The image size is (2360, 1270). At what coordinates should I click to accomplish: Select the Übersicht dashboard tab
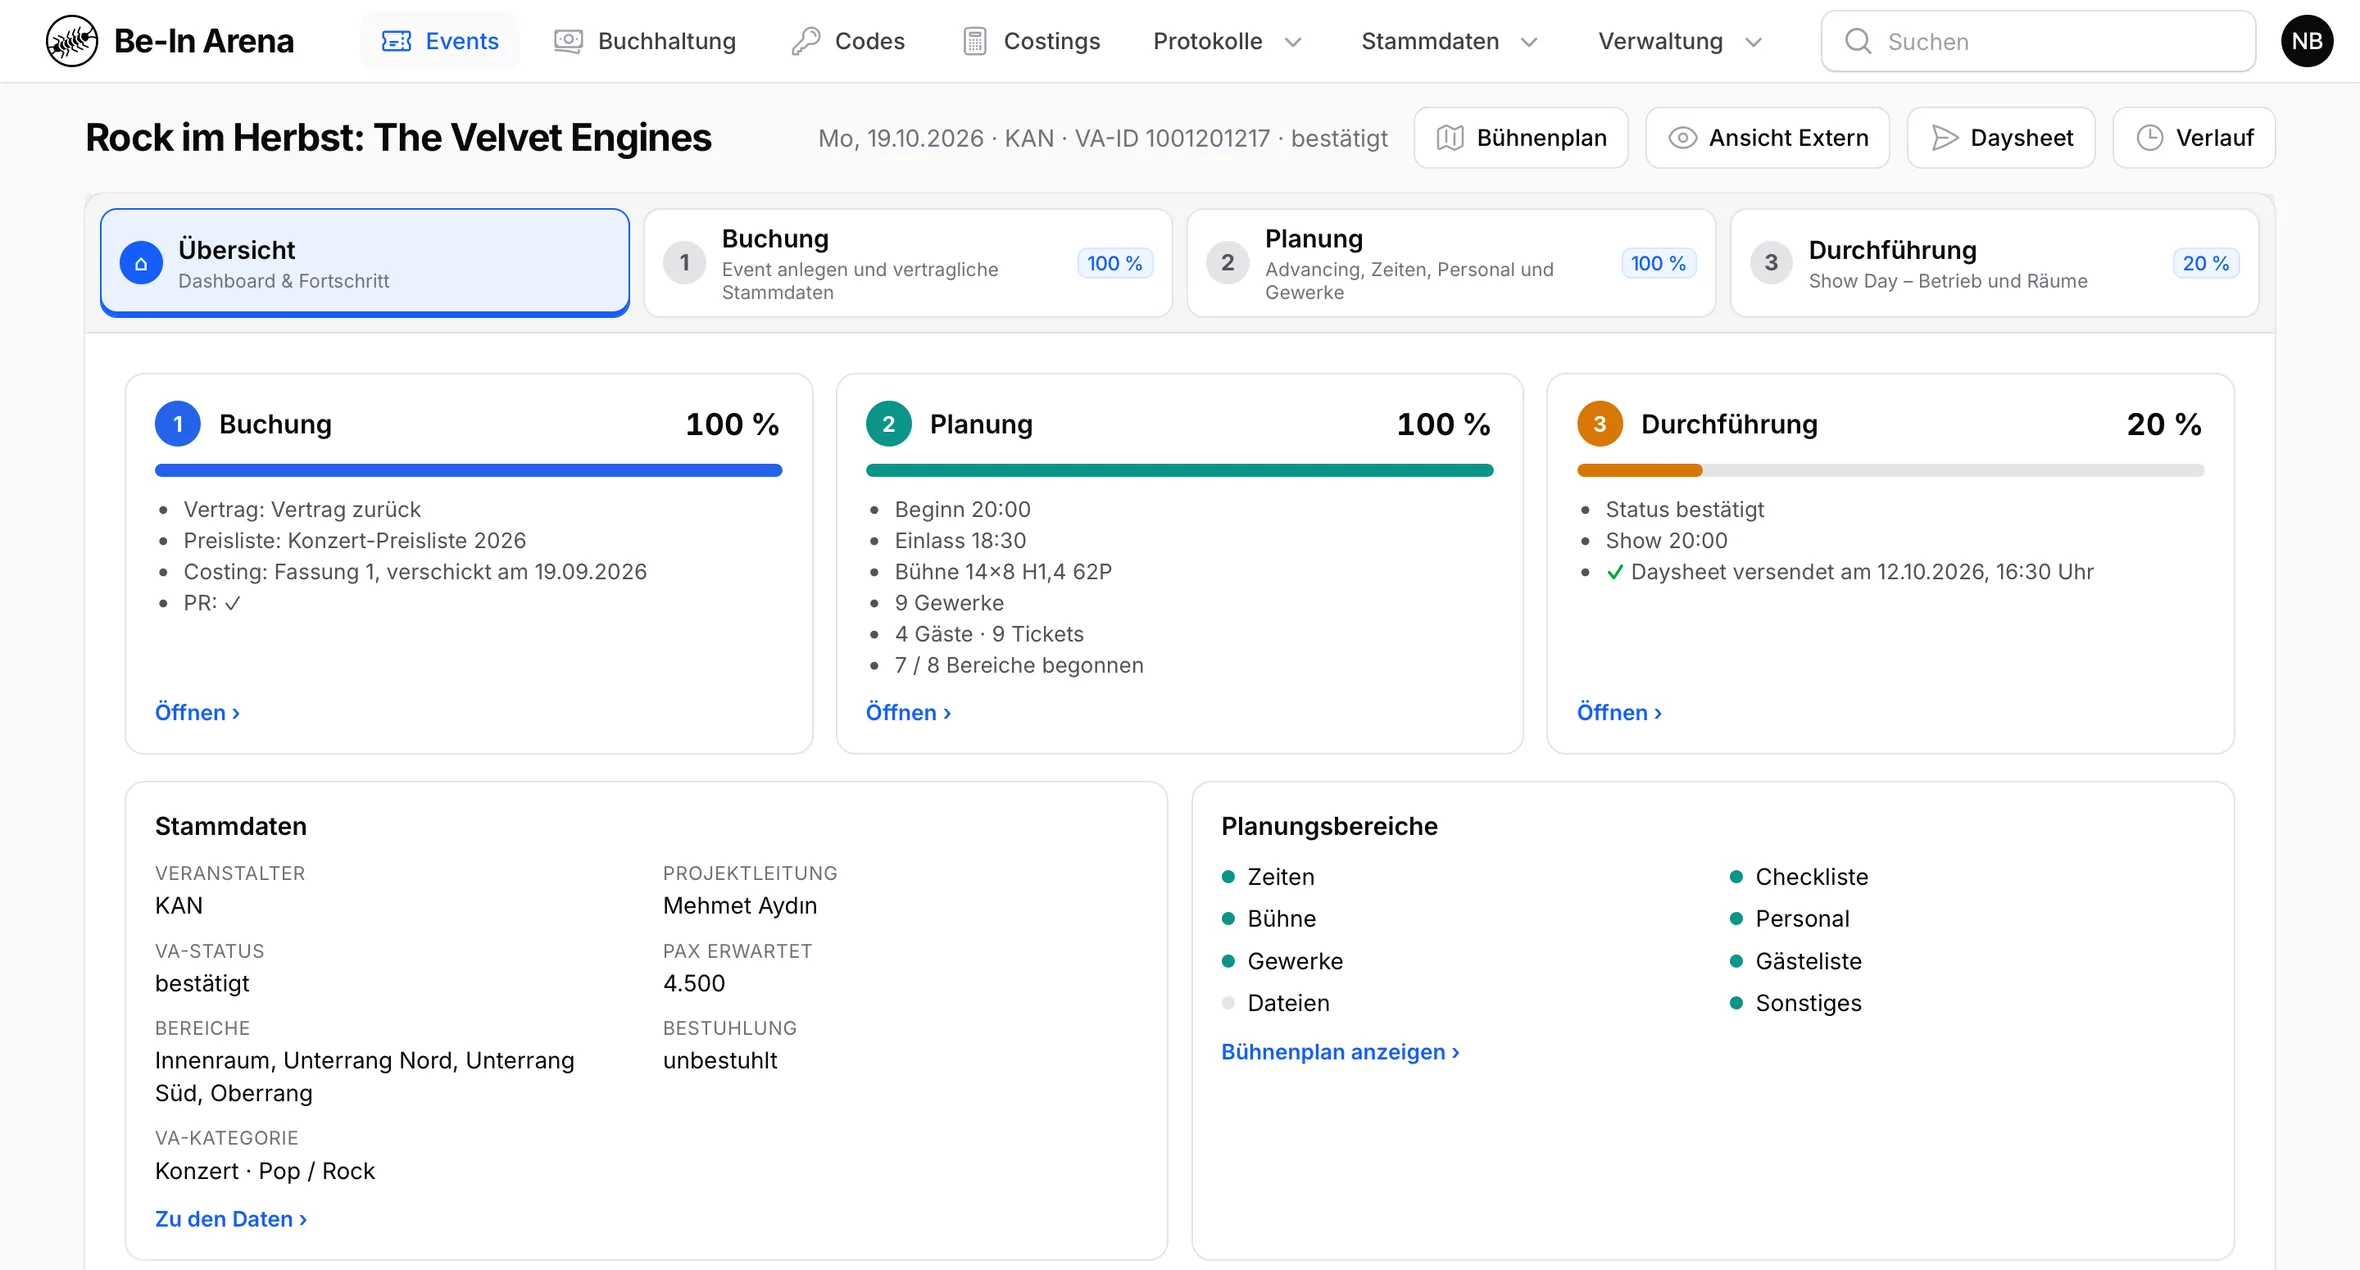pyautogui.click(x=365, y=263)
